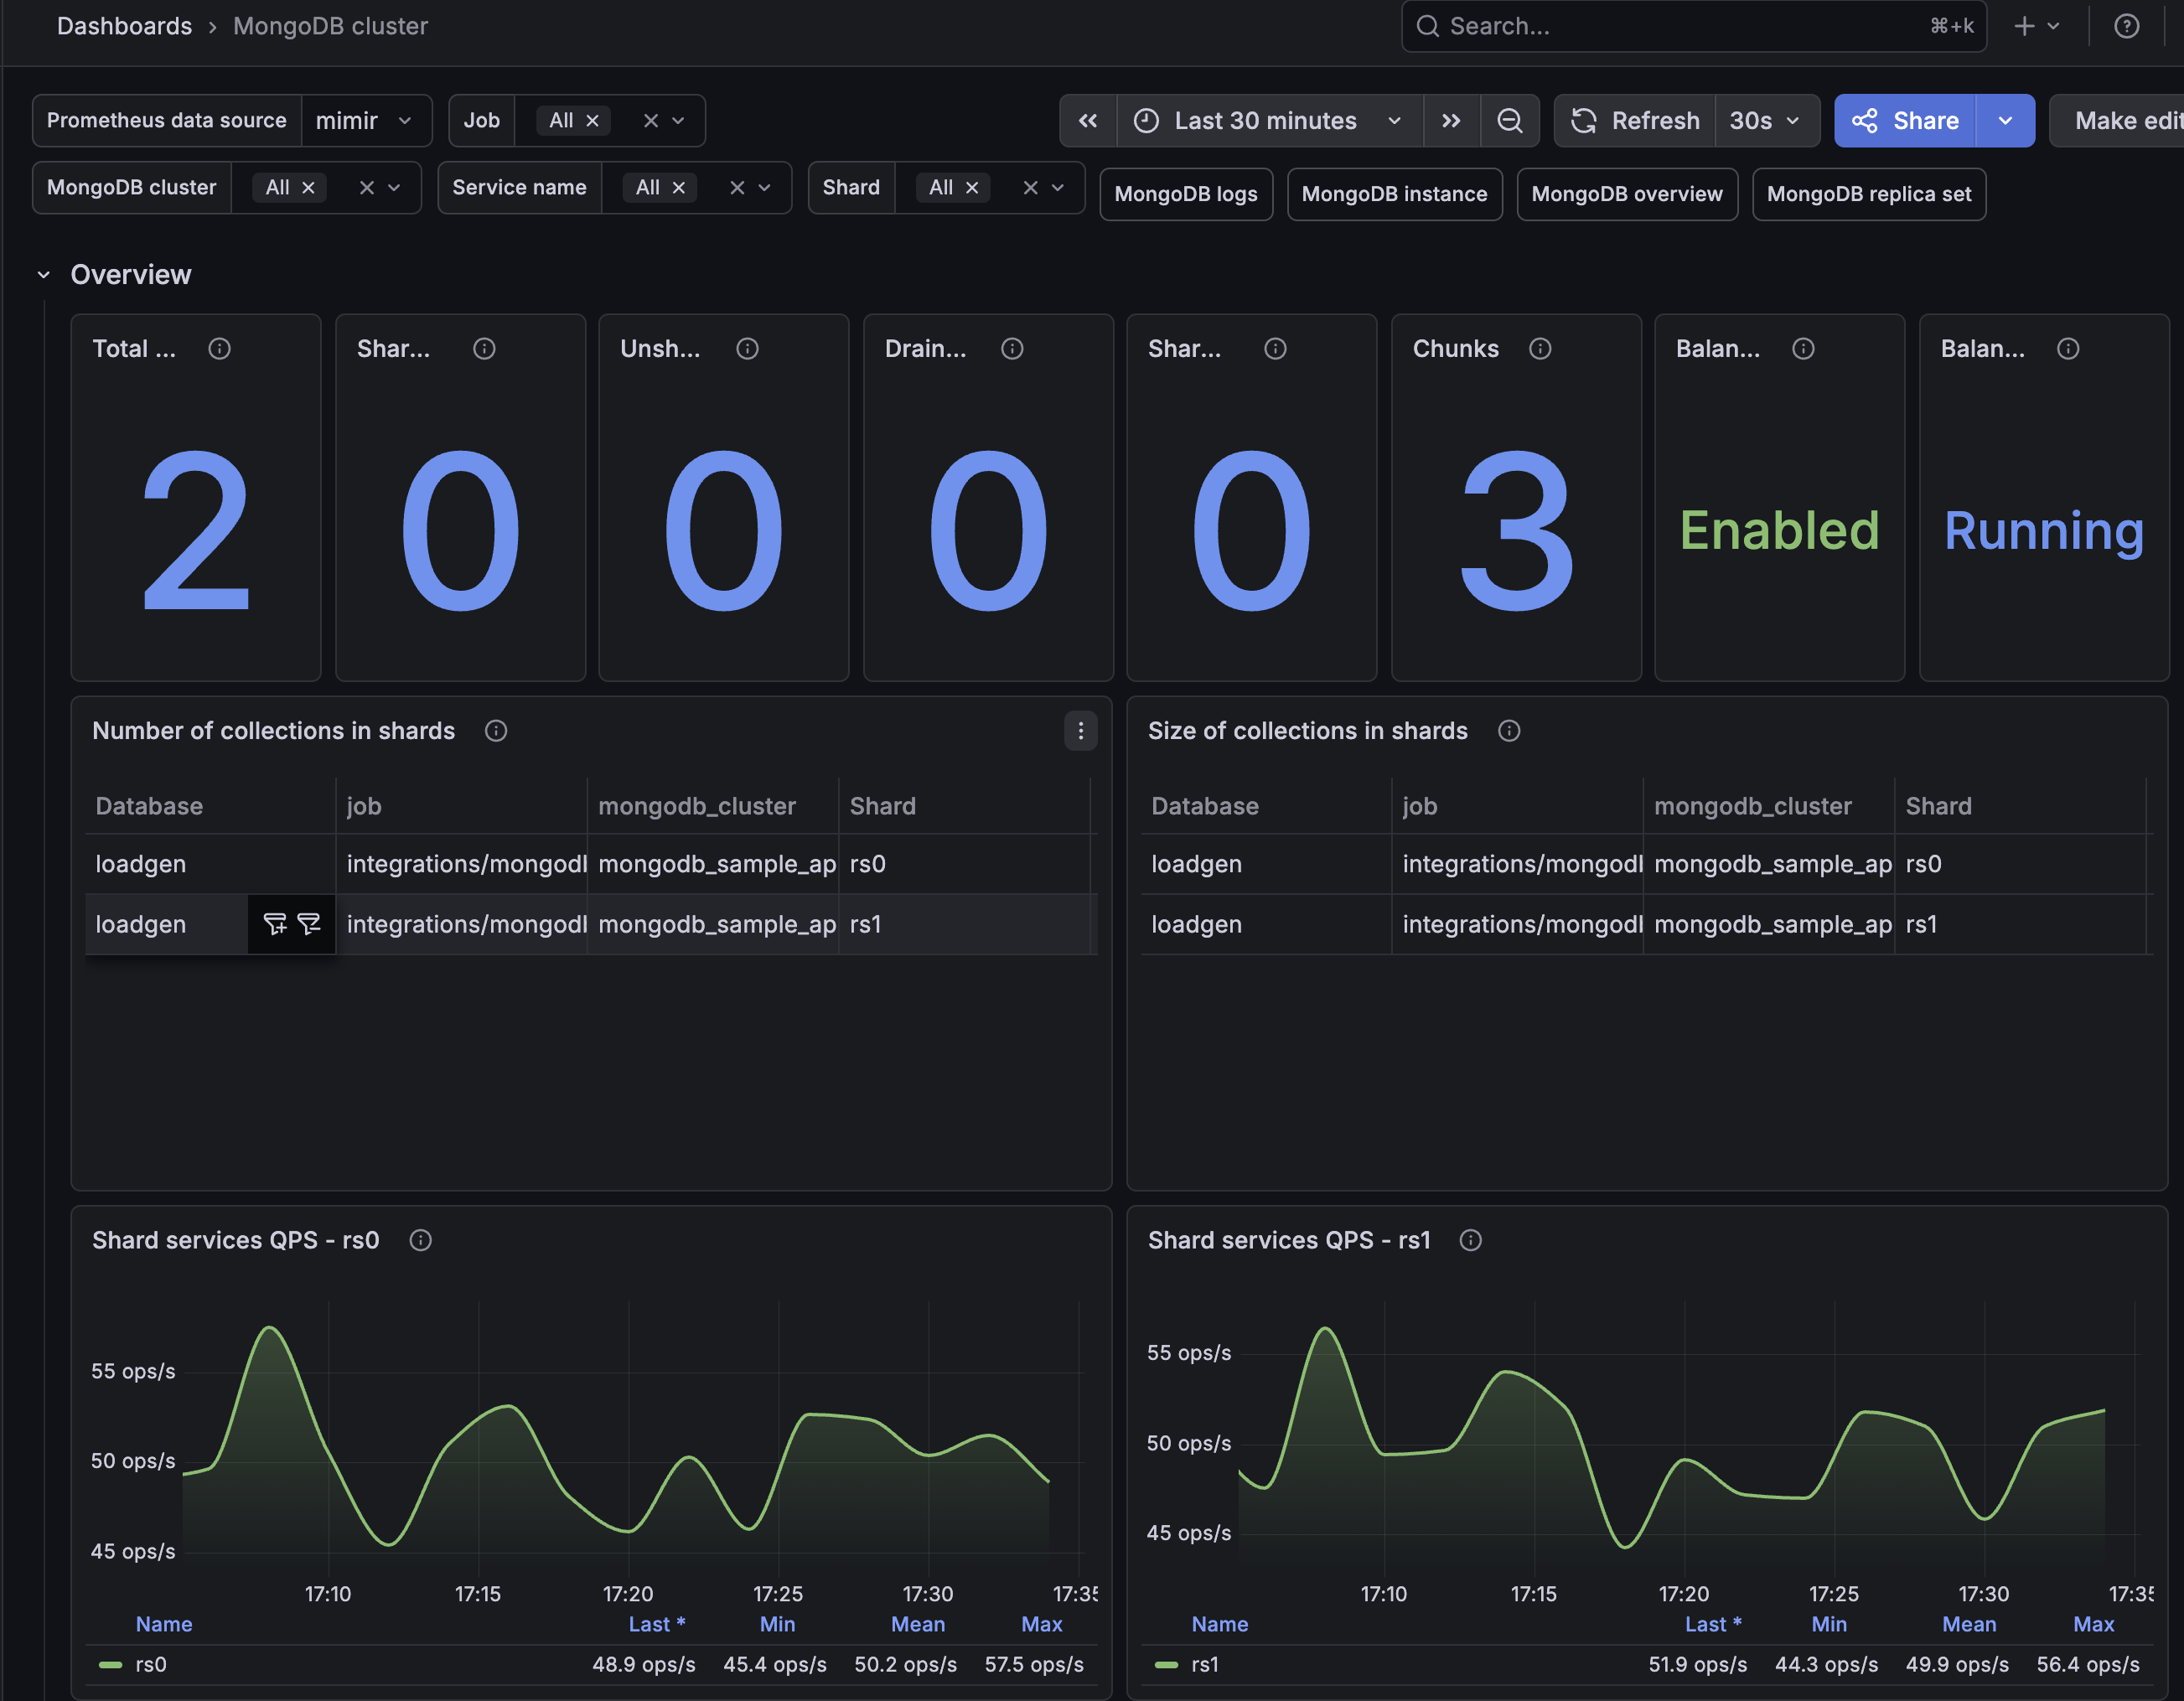Click the Search input field
This screenshot has height=1701, width=2184.
(x=1693, y=26)
